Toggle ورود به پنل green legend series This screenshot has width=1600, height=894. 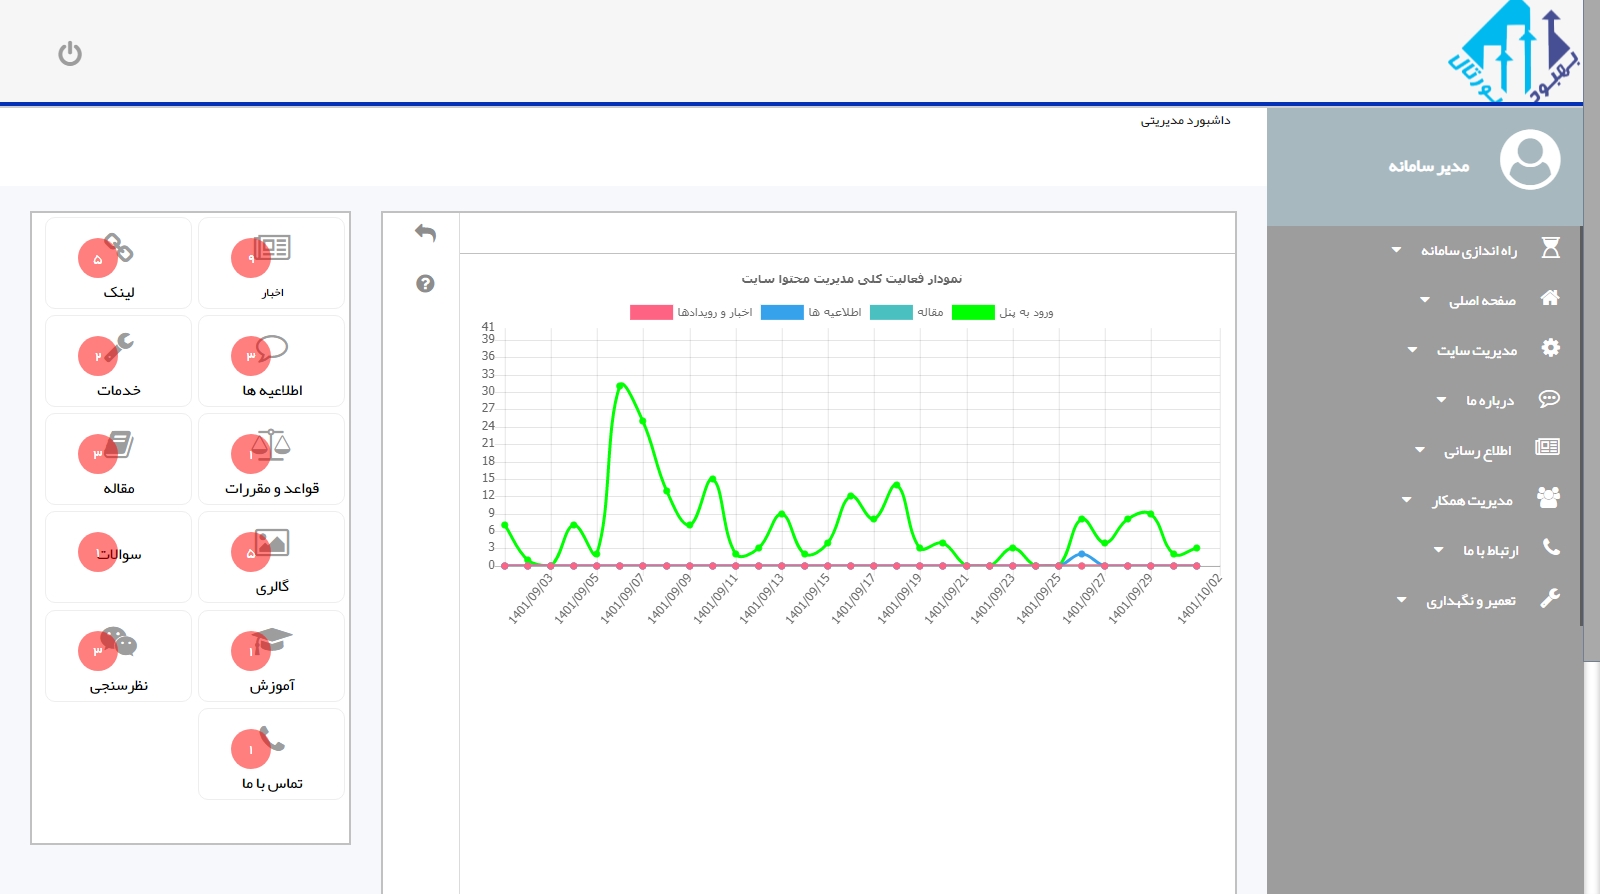(973, 313)
